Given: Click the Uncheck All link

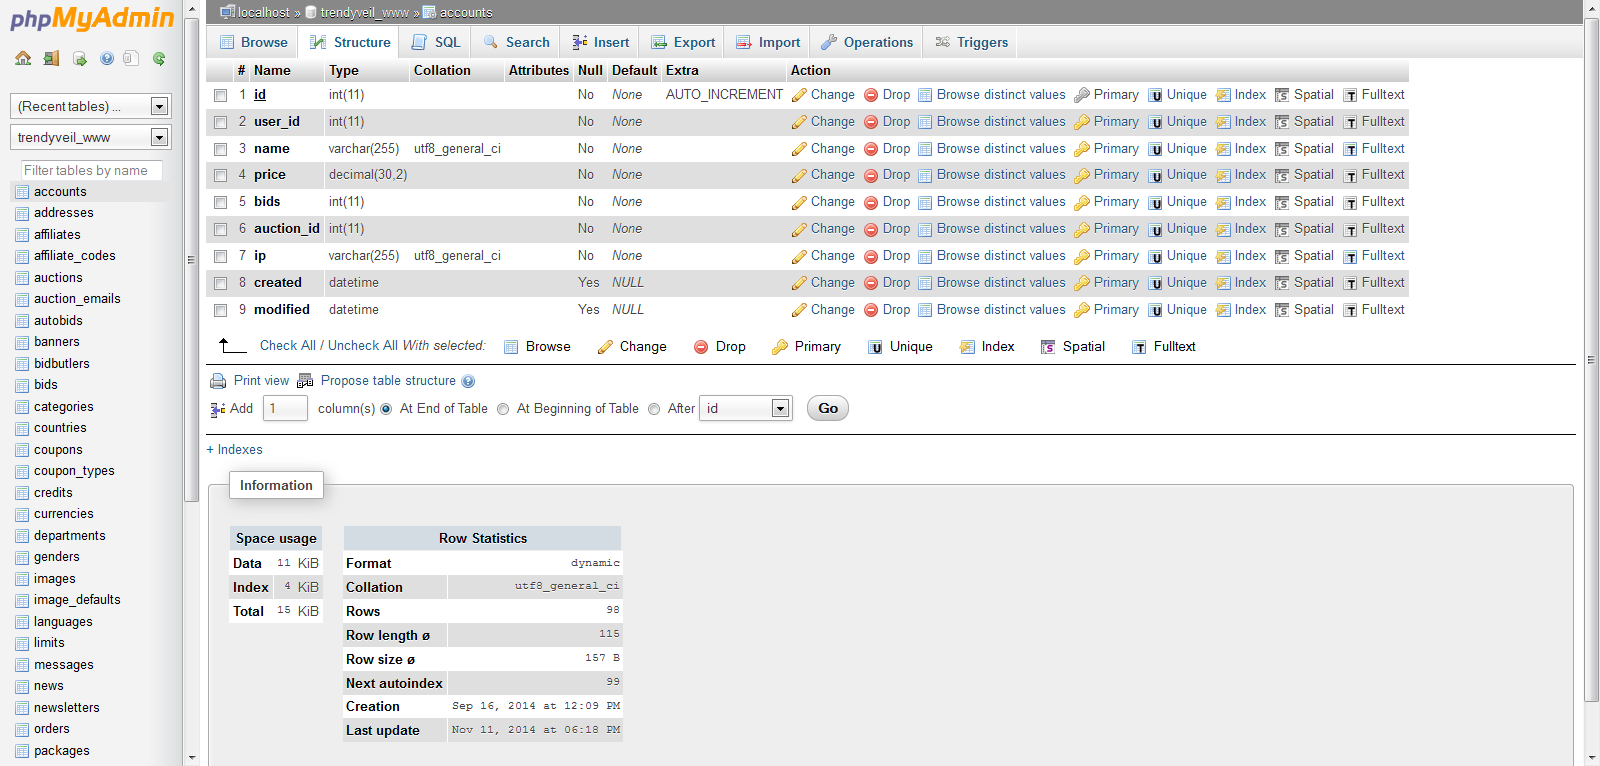Looking at the screenshot, I should tap(363, 346).
